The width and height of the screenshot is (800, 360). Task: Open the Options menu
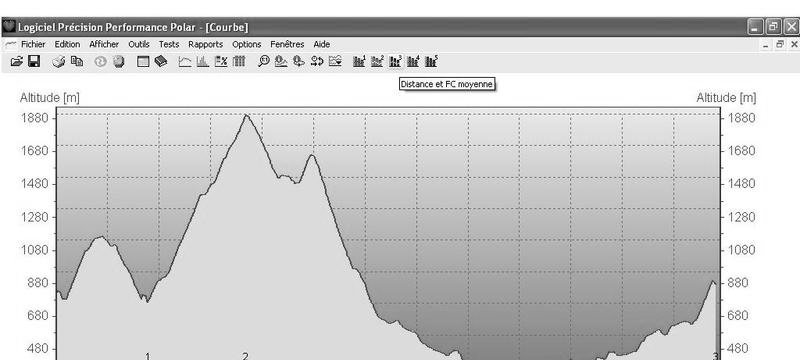pyautogui.click(x=246, y=44)
